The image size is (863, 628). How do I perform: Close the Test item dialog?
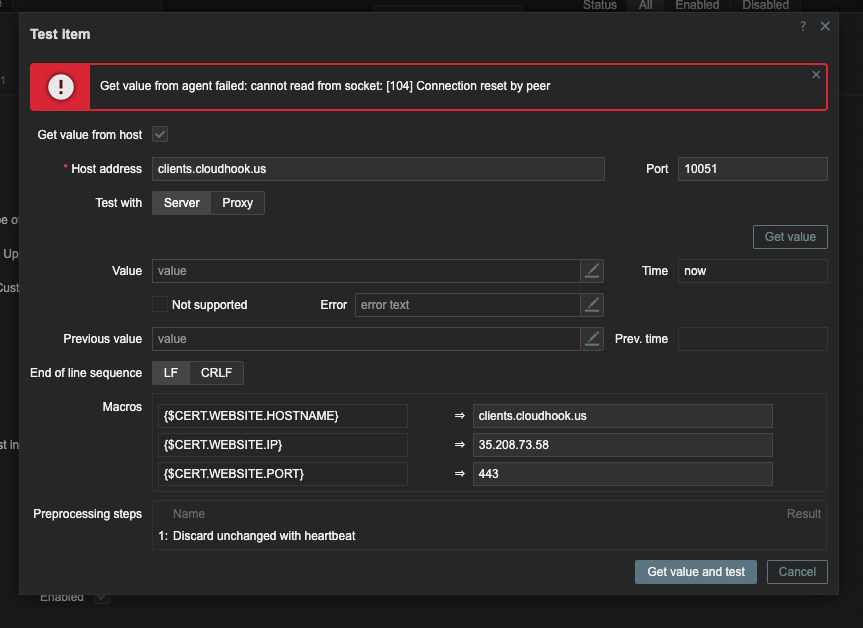(x=825, y=27)
